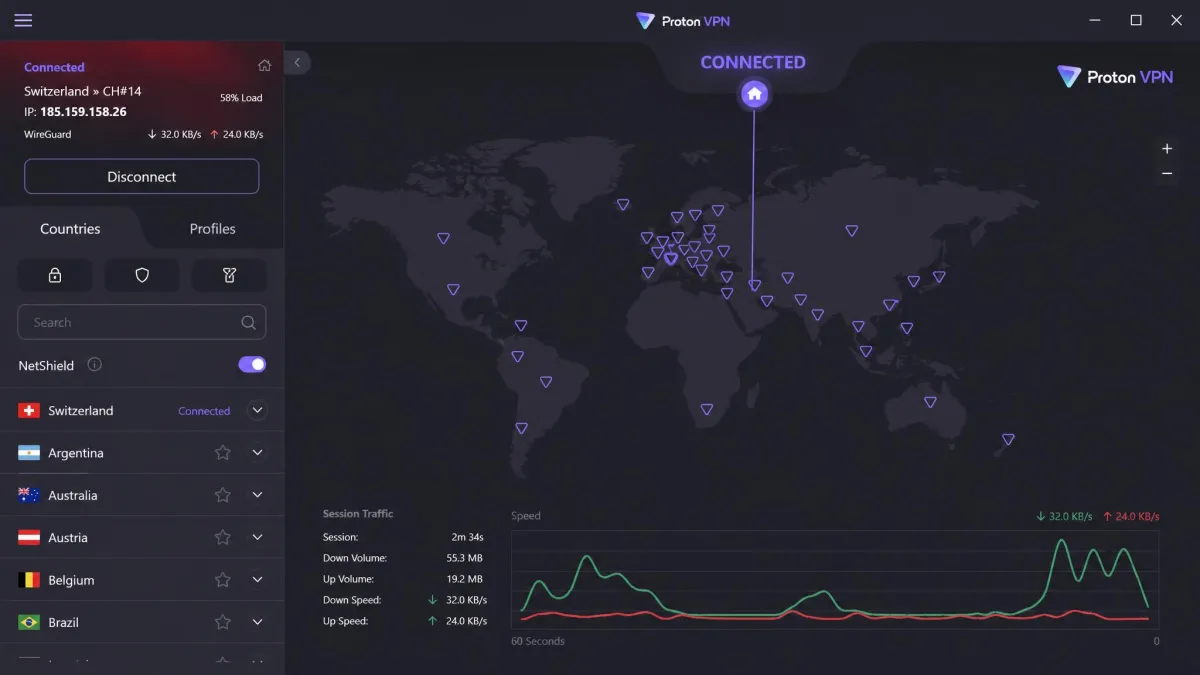Screen dimensions: 1200x675
Task: Select the Australia server marker on map
Action: coord(930,402)
